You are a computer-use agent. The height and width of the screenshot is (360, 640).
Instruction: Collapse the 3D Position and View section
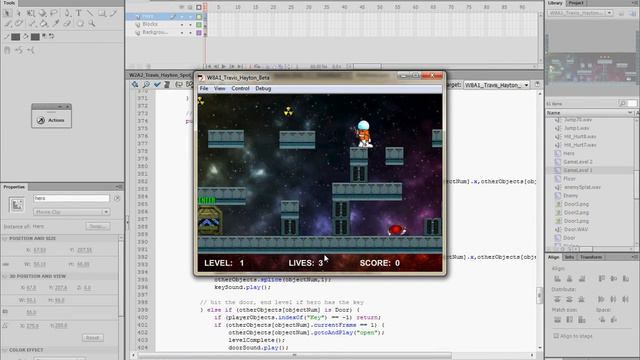click(5, 276)
